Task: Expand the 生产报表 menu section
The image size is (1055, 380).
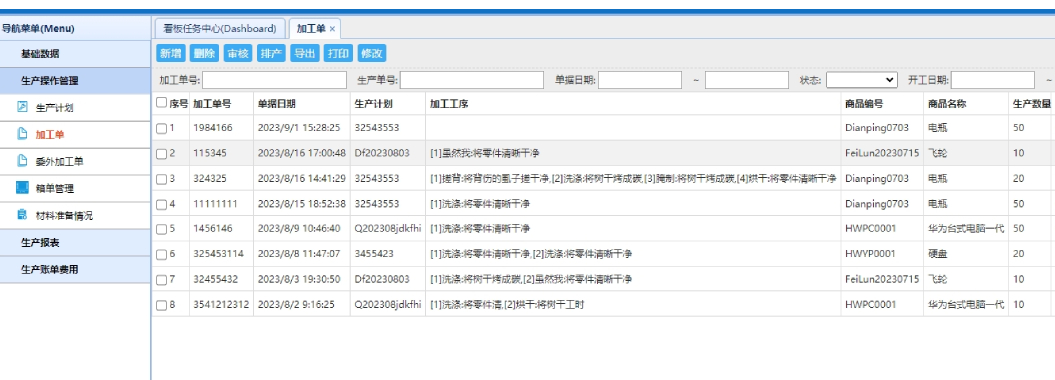Action: pos(75,242)
